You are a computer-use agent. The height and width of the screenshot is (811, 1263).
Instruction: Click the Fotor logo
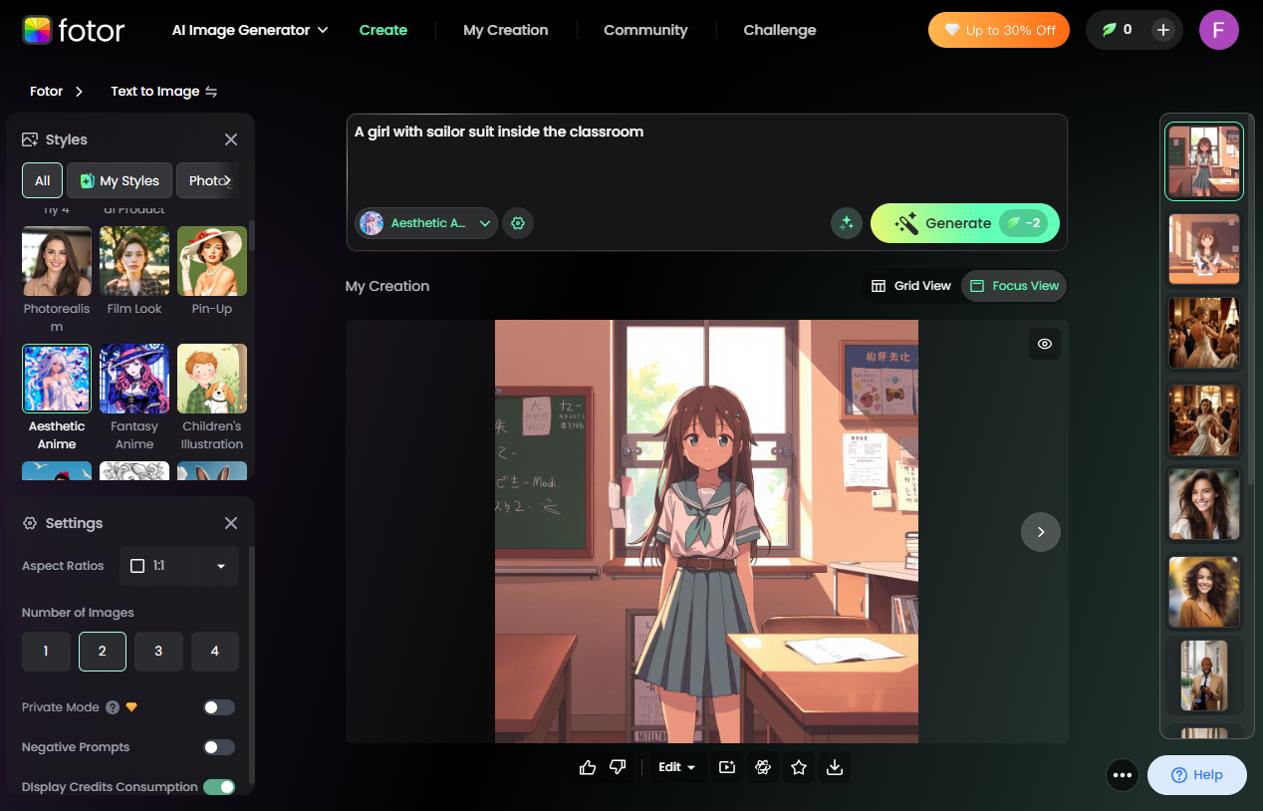pyautogui.click(x=73, y=30)
